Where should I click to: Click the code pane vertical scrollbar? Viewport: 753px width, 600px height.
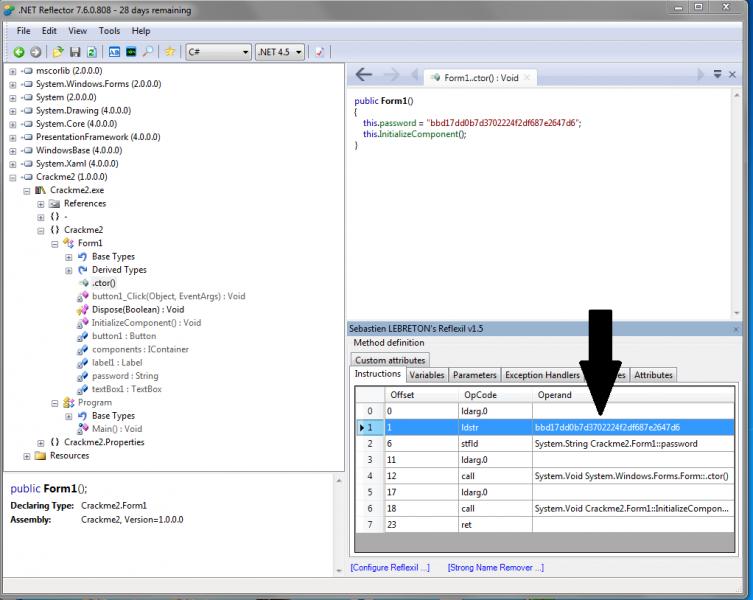[x=737, y=204]
